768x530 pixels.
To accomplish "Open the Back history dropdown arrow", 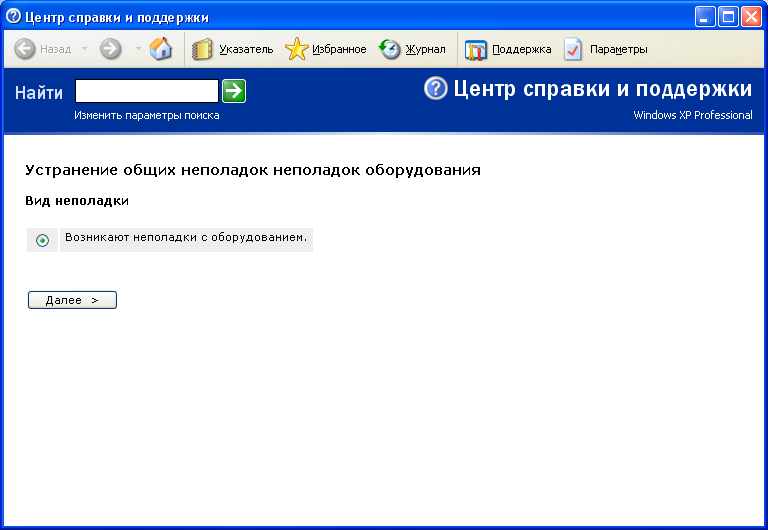I will (x=84, y=48).
